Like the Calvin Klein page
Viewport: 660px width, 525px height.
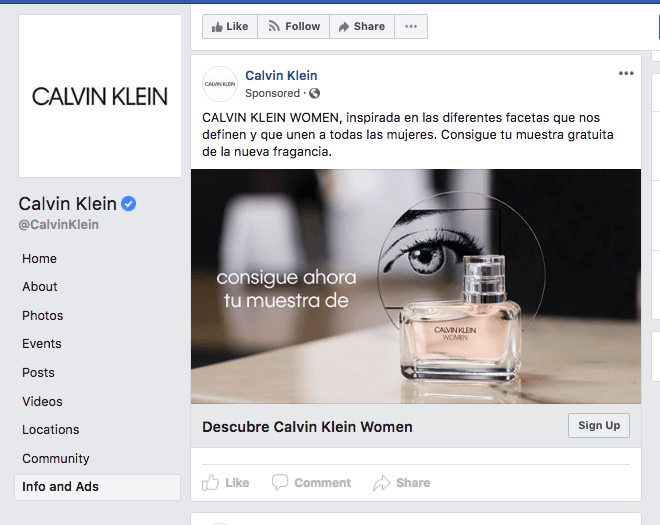pos(230,27)
